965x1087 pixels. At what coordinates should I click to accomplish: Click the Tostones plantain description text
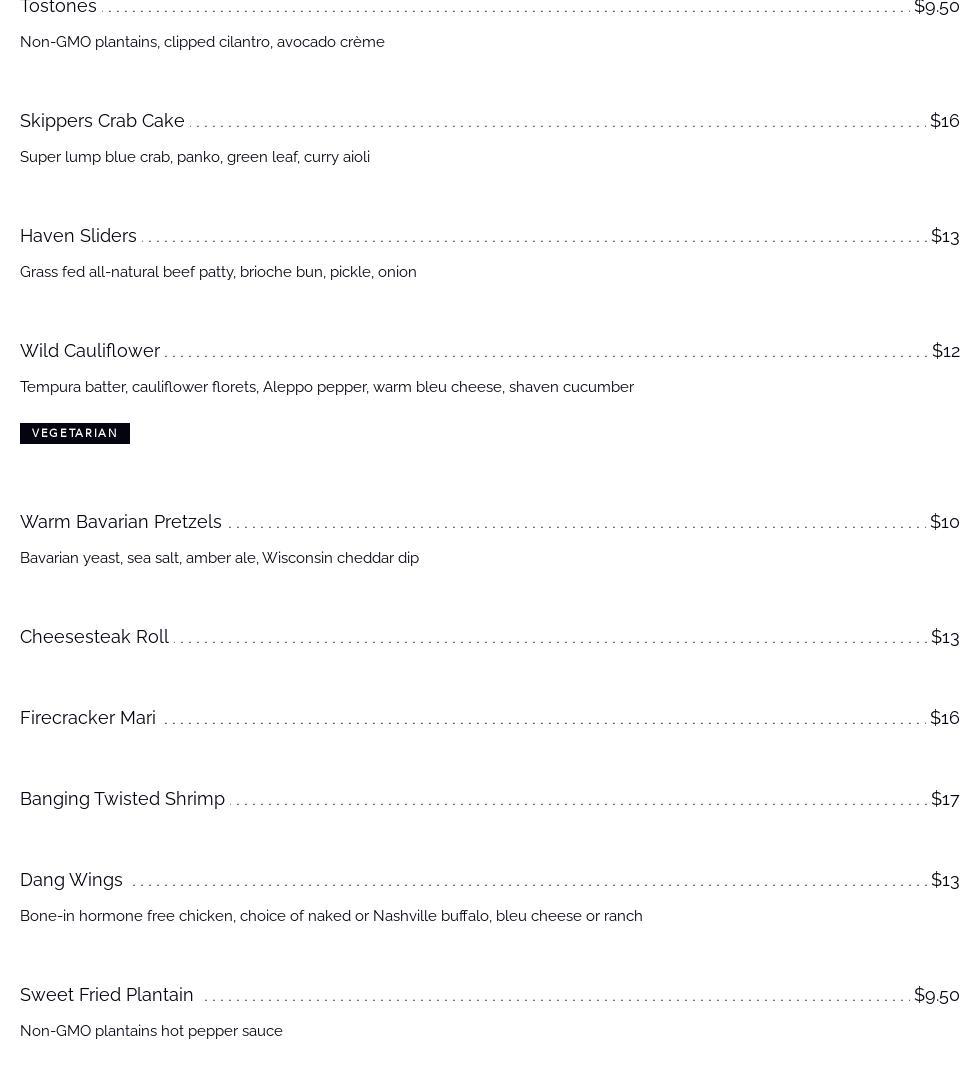point(202,42)
